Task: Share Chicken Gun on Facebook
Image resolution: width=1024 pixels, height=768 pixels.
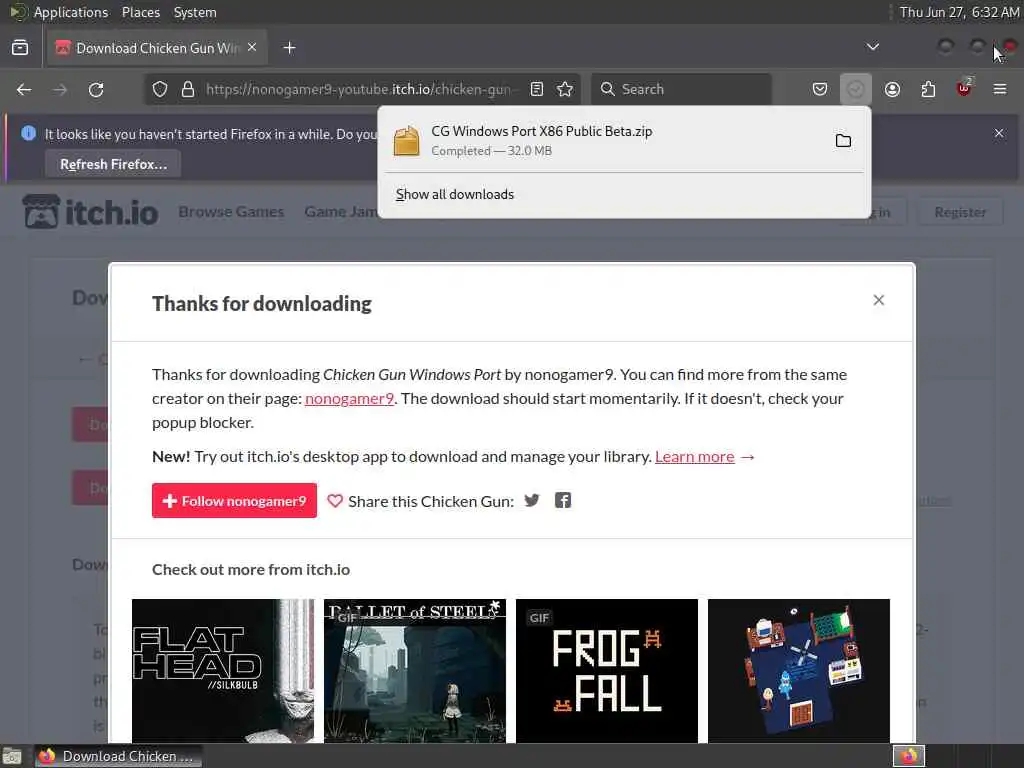Action: pyautogui.click(x=563, y=500)
